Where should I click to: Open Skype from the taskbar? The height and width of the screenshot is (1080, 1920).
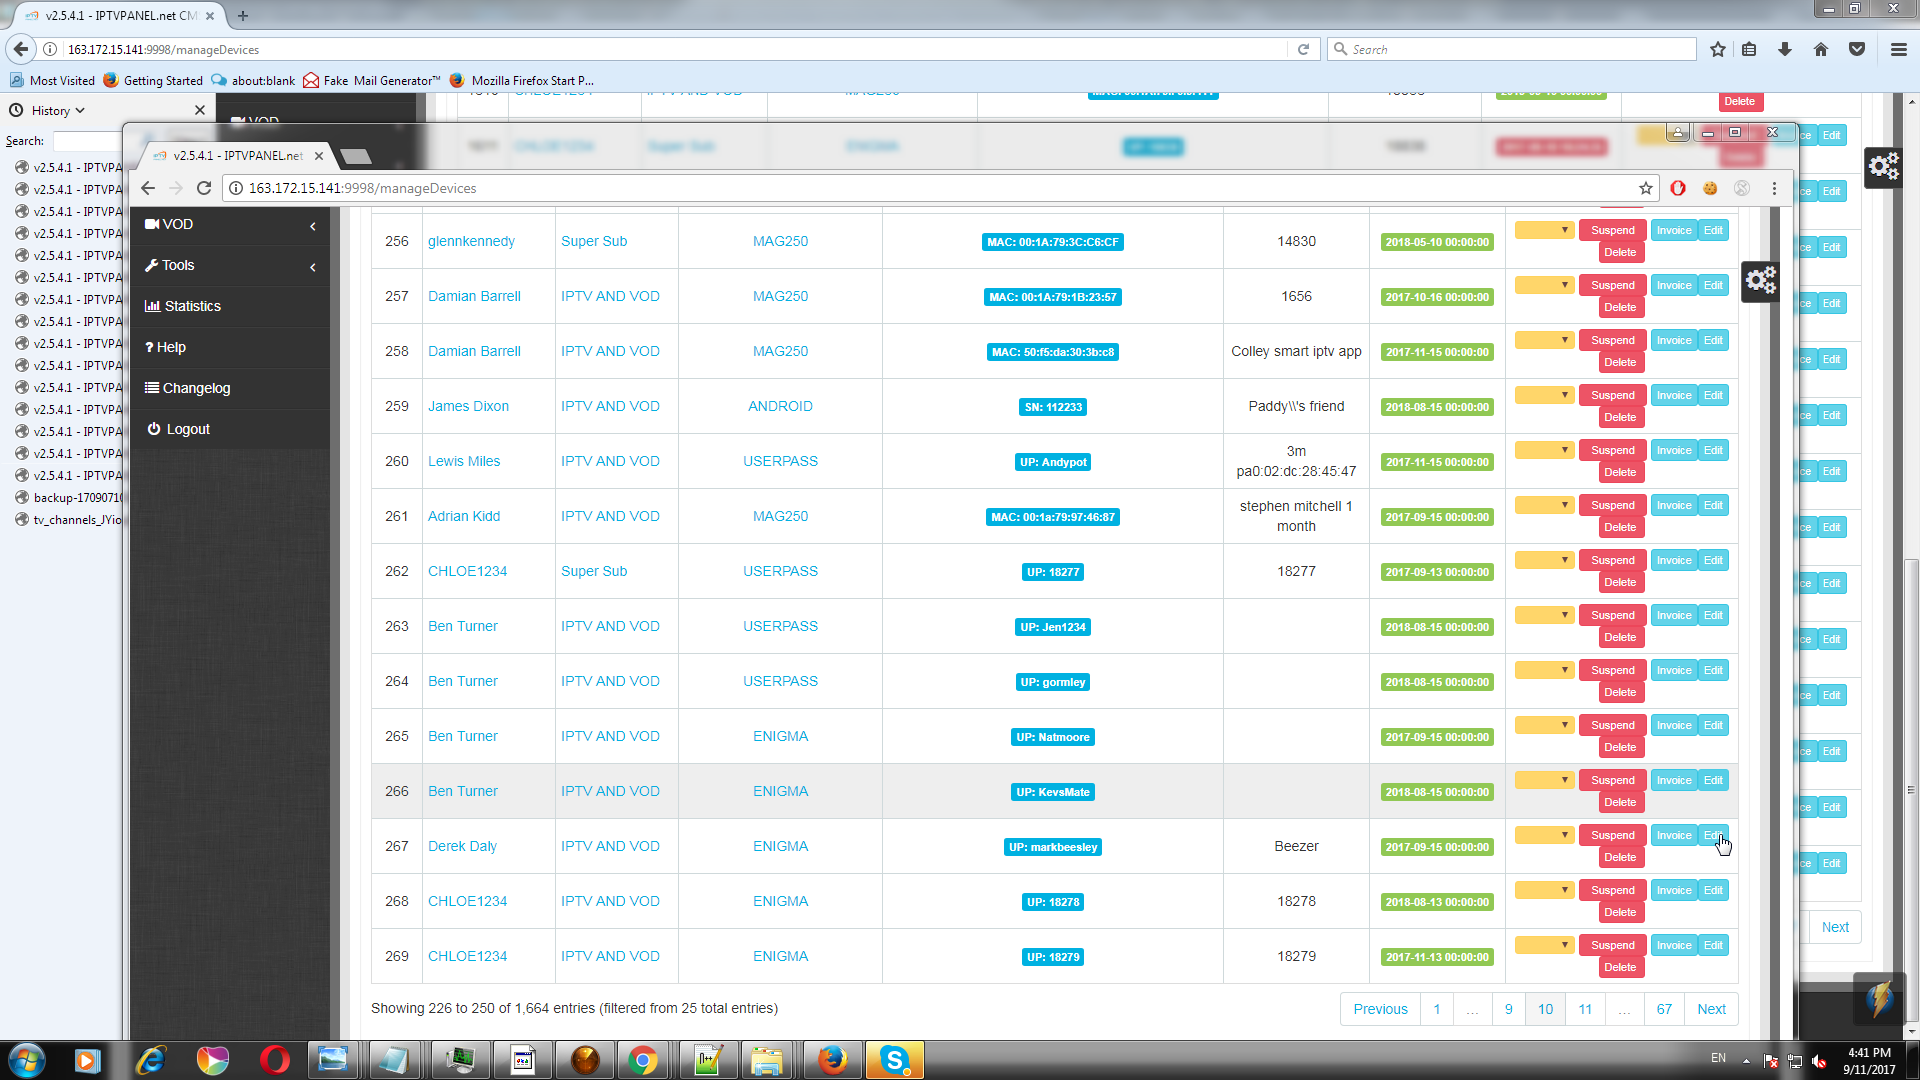pos(894,1060)
